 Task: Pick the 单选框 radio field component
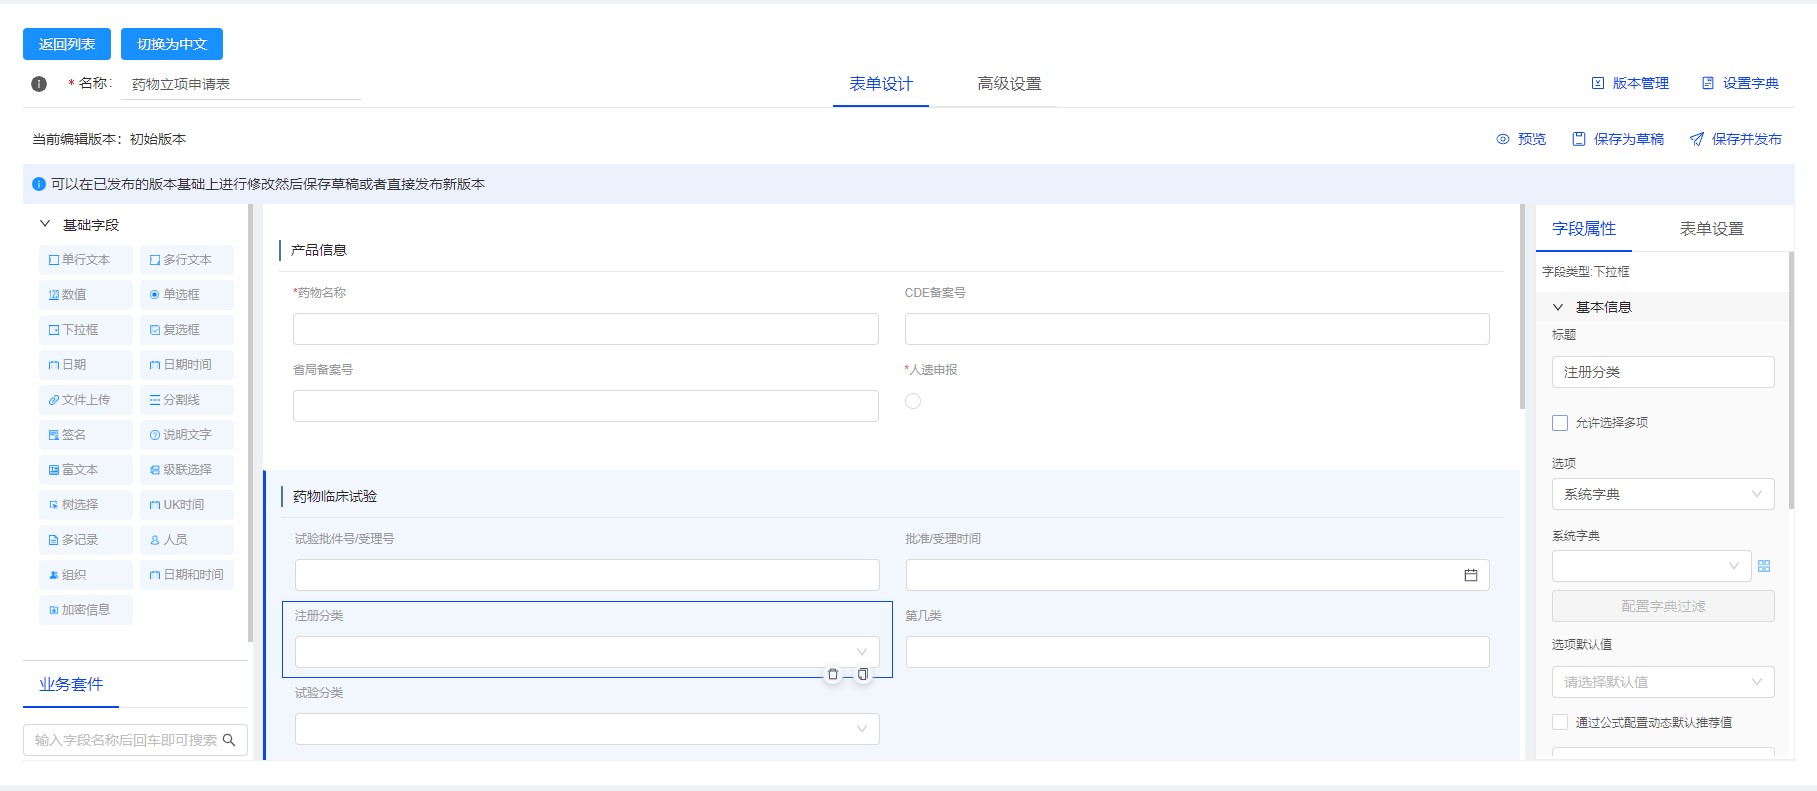coord(186,295)
